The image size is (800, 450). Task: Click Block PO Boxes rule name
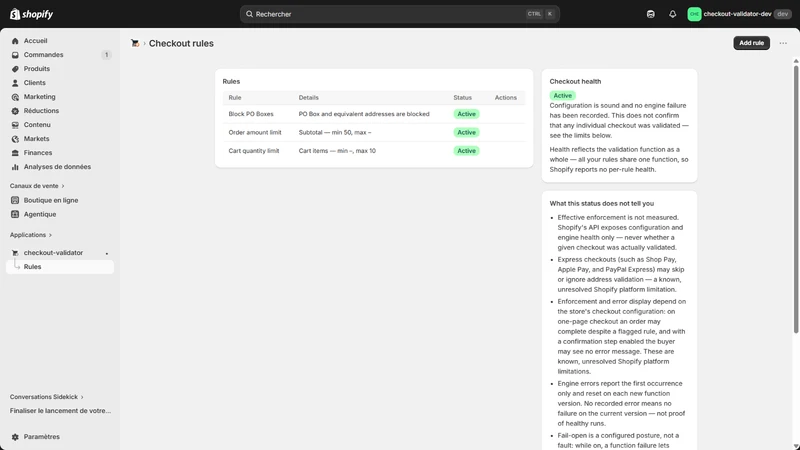[251, 114]
